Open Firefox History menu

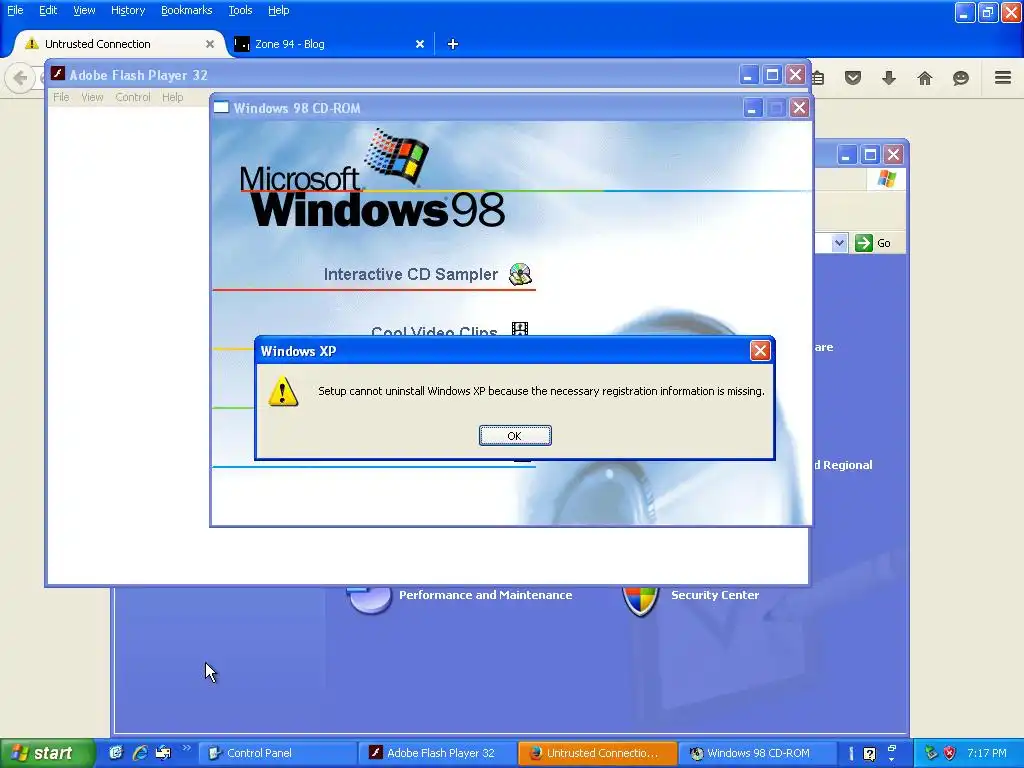(128, 10)
